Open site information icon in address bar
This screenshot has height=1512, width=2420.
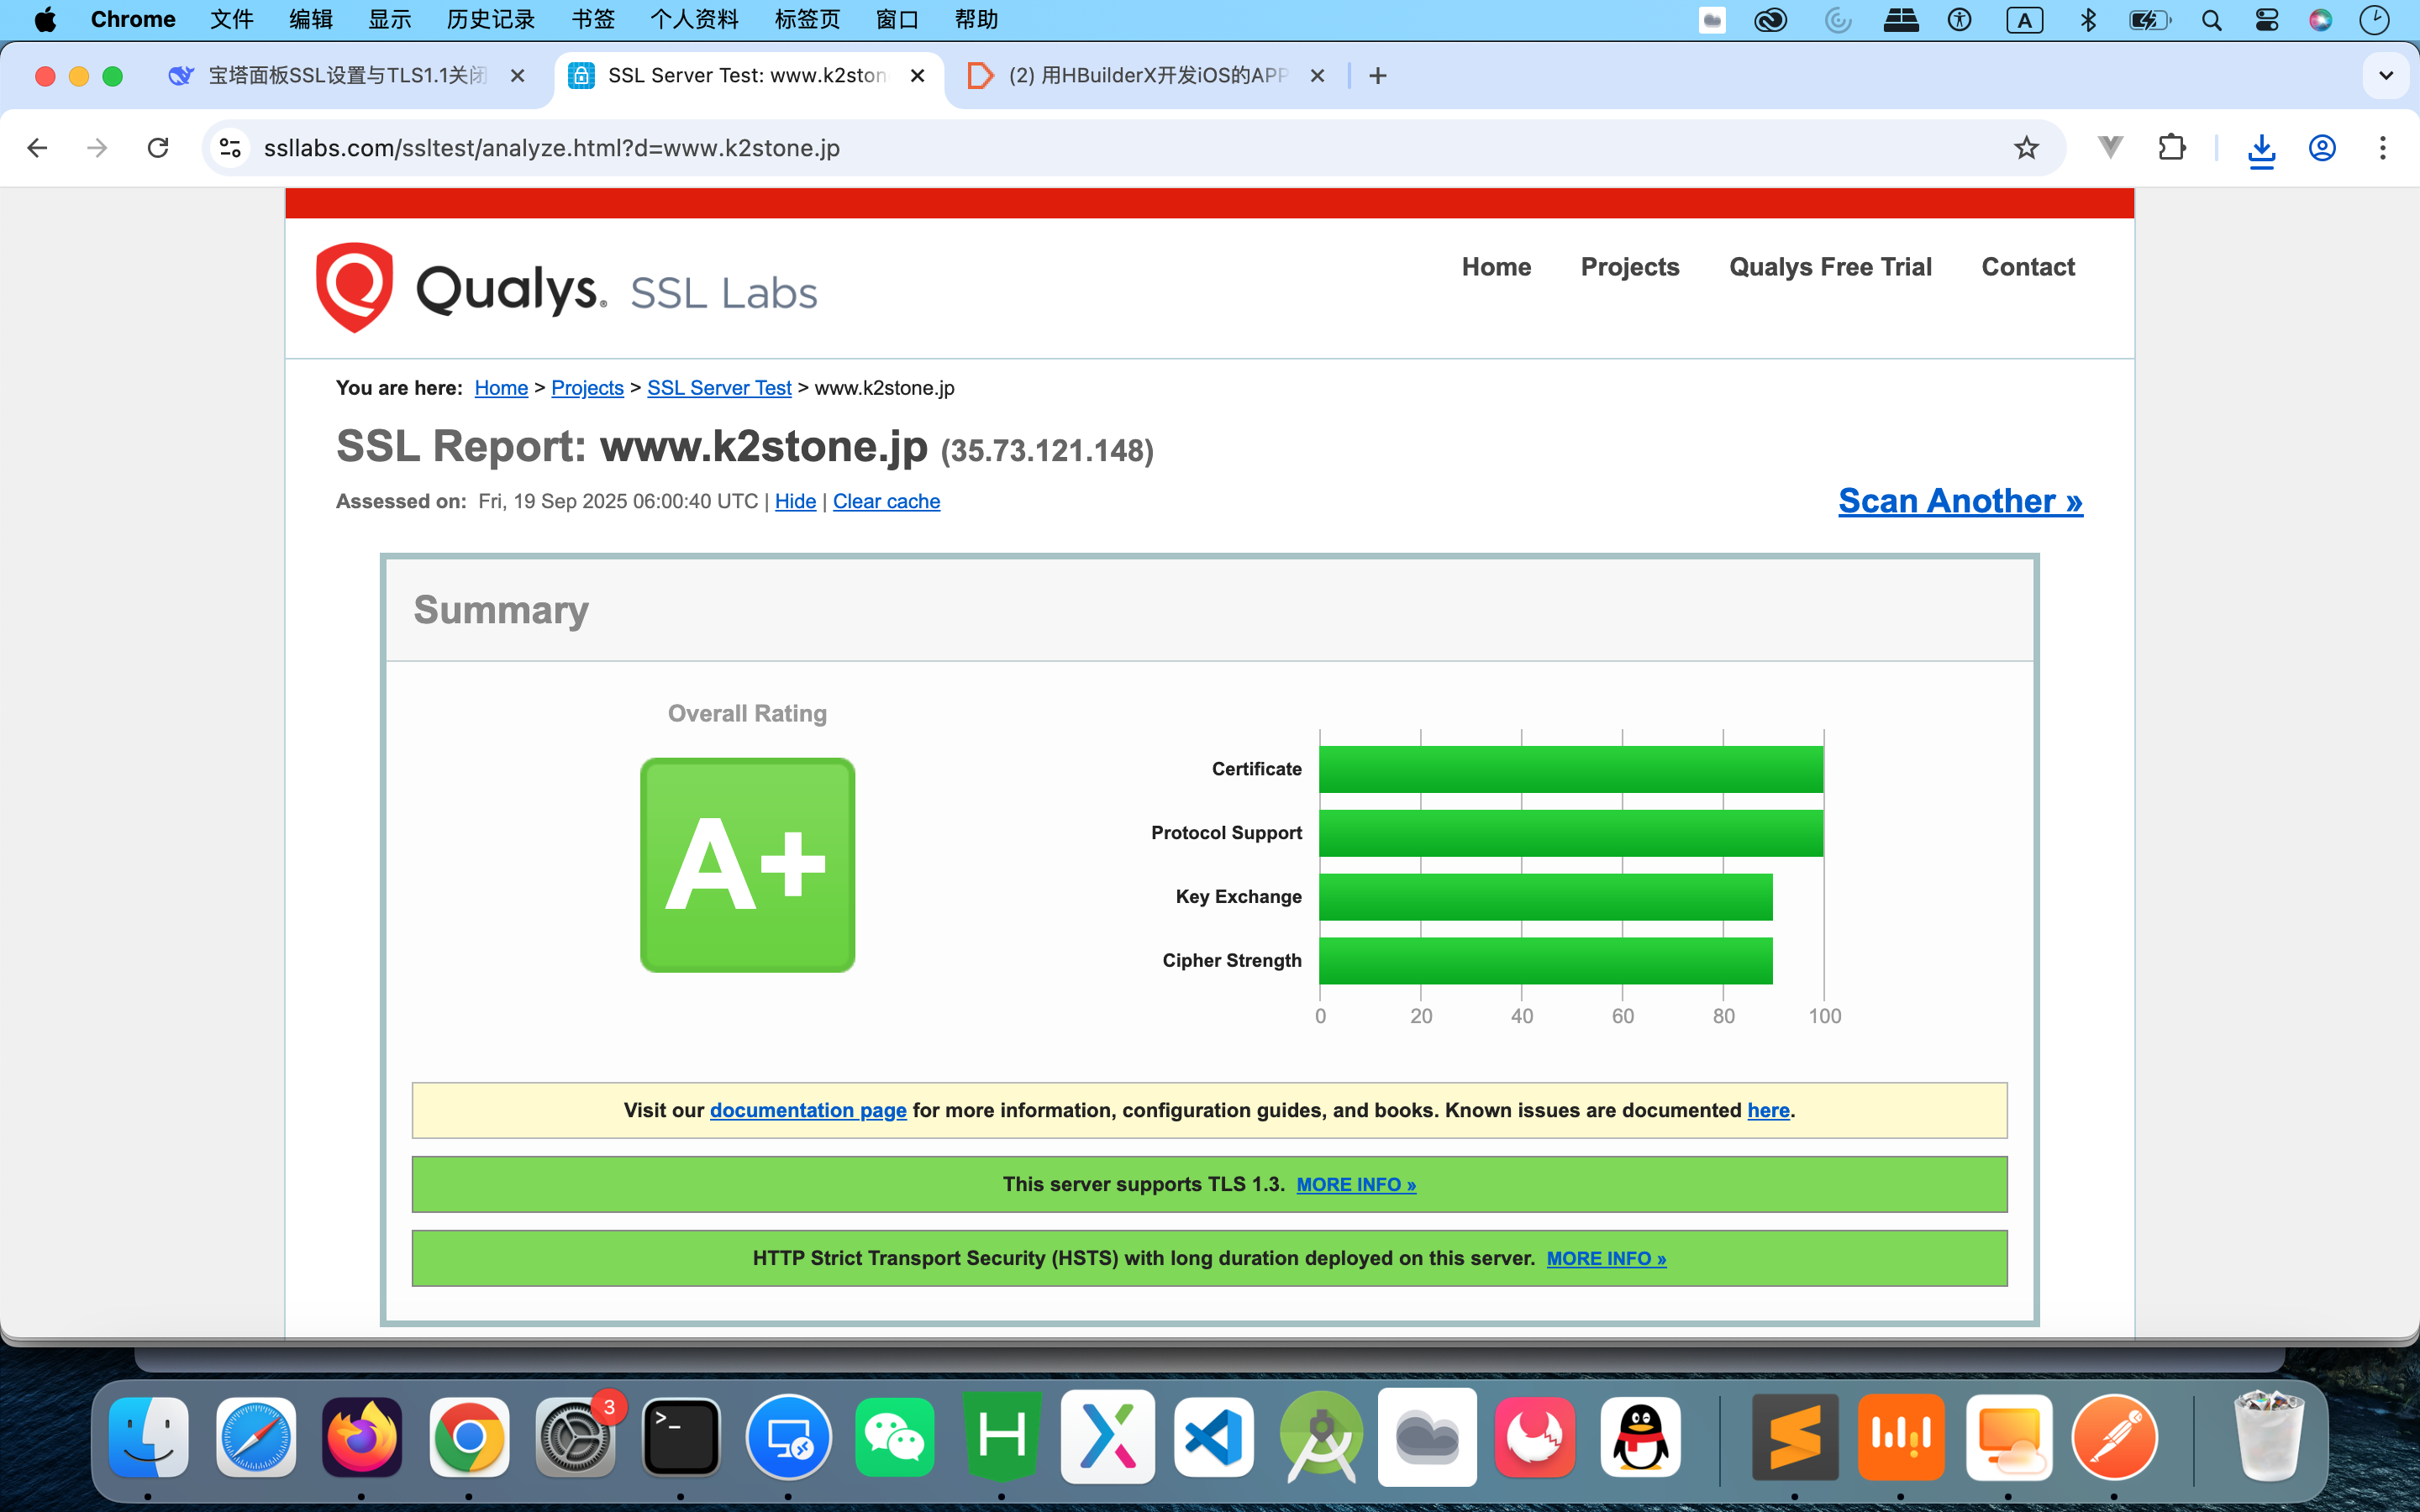pyautogui.click(x=230, y=148)
